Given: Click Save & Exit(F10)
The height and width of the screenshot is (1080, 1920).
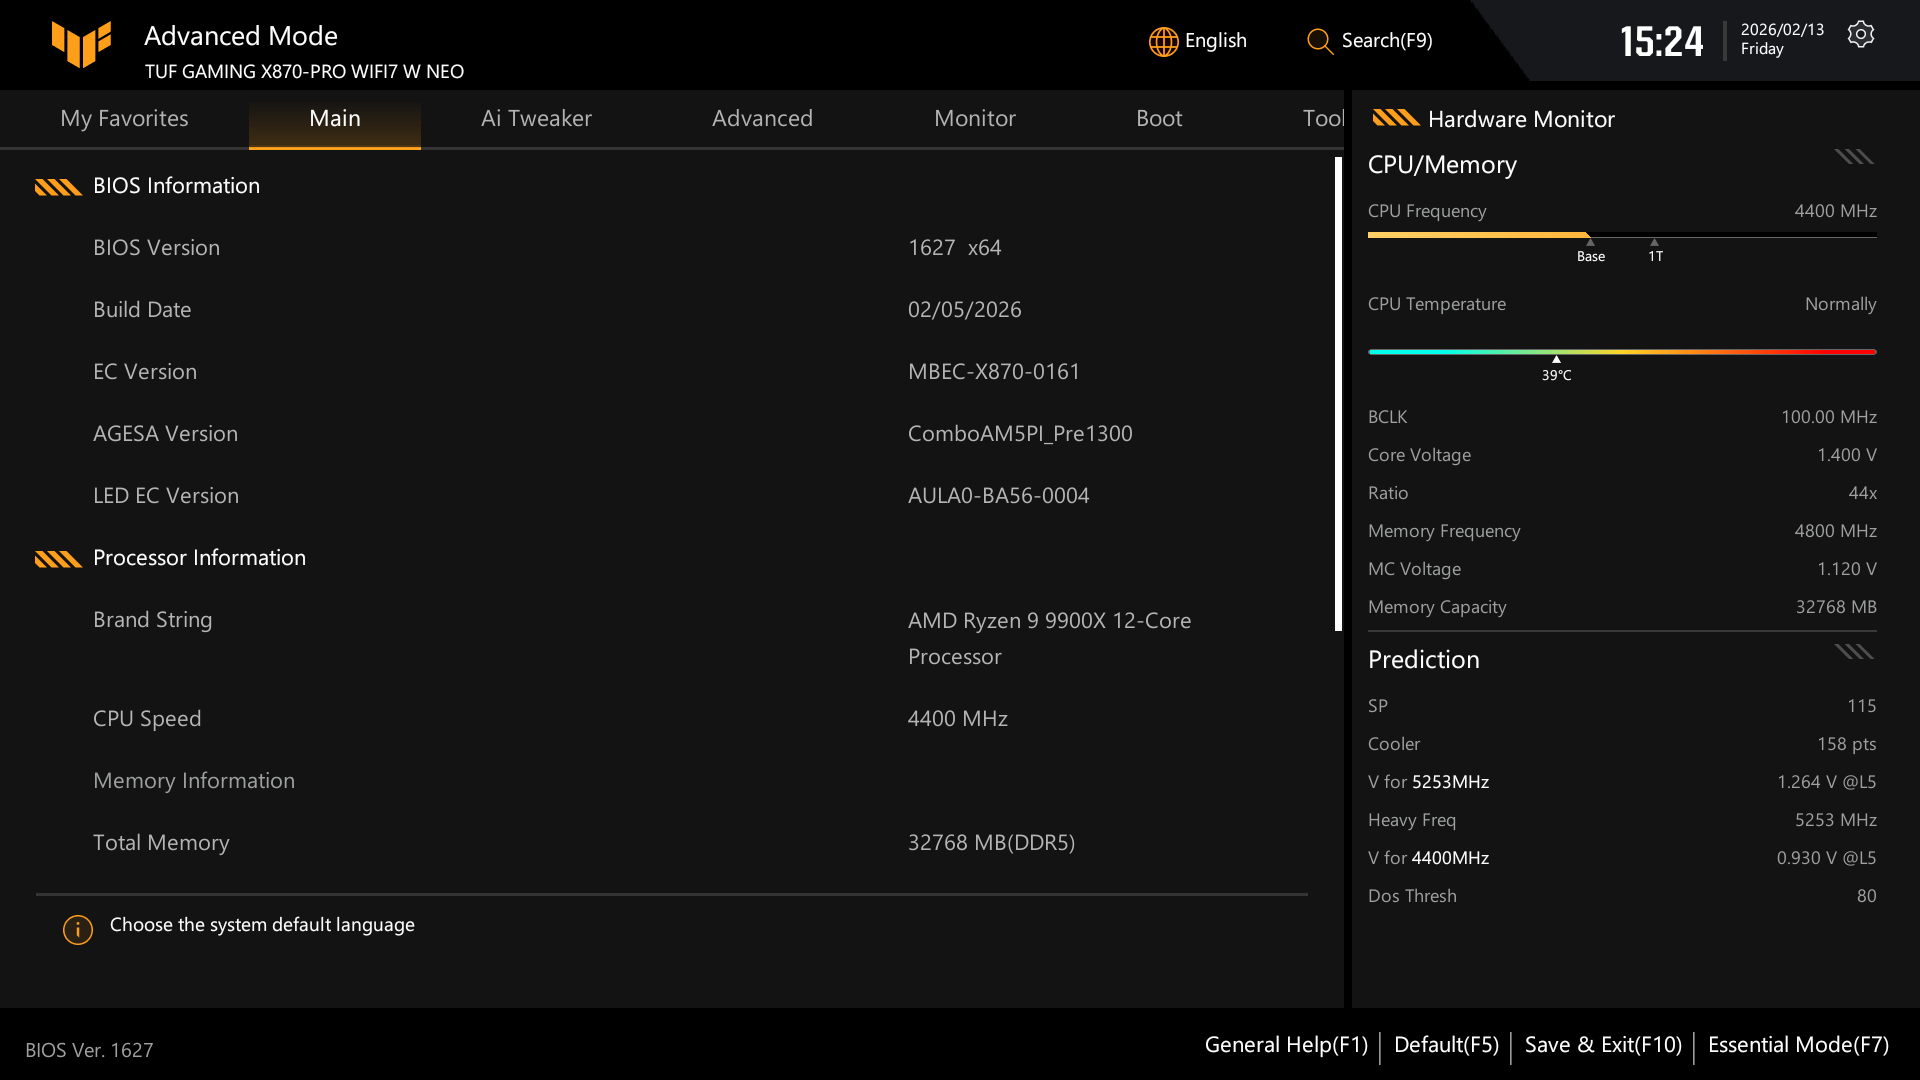Looking at the screenshot, I should tap(1602, 1044).
